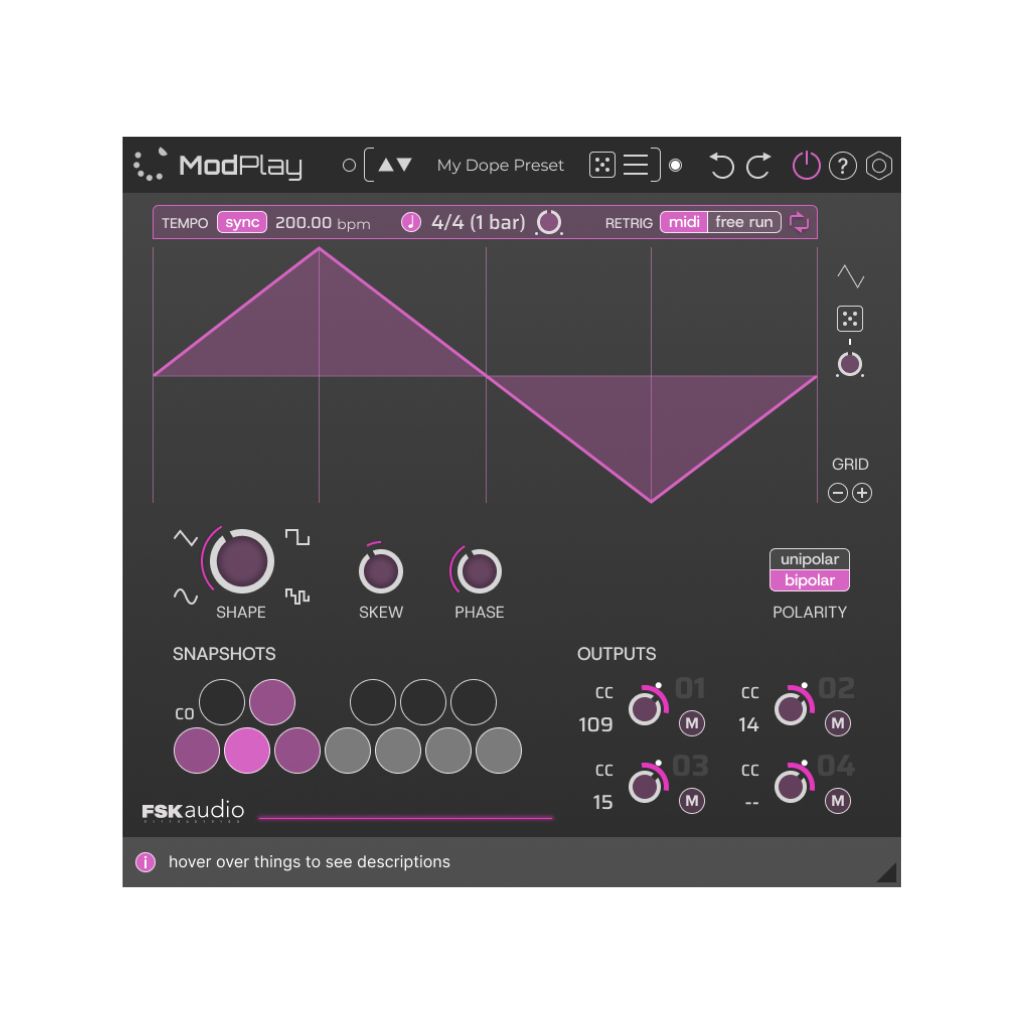Mute output 01 with M button
The height and width of the screenshot is (1024, 1024).
(x=692, y=723)
